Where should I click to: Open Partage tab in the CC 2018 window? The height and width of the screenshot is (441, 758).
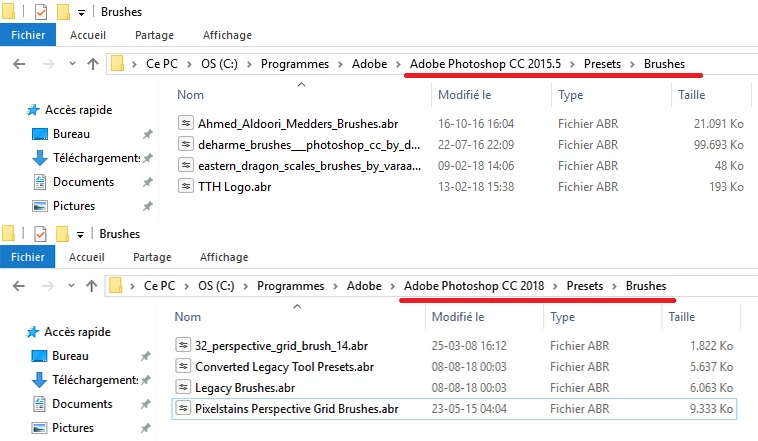152,257
